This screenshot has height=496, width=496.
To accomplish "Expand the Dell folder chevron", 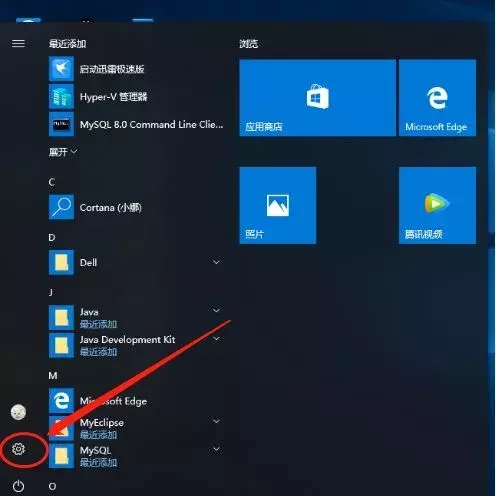I will click(x=216, y=262).
